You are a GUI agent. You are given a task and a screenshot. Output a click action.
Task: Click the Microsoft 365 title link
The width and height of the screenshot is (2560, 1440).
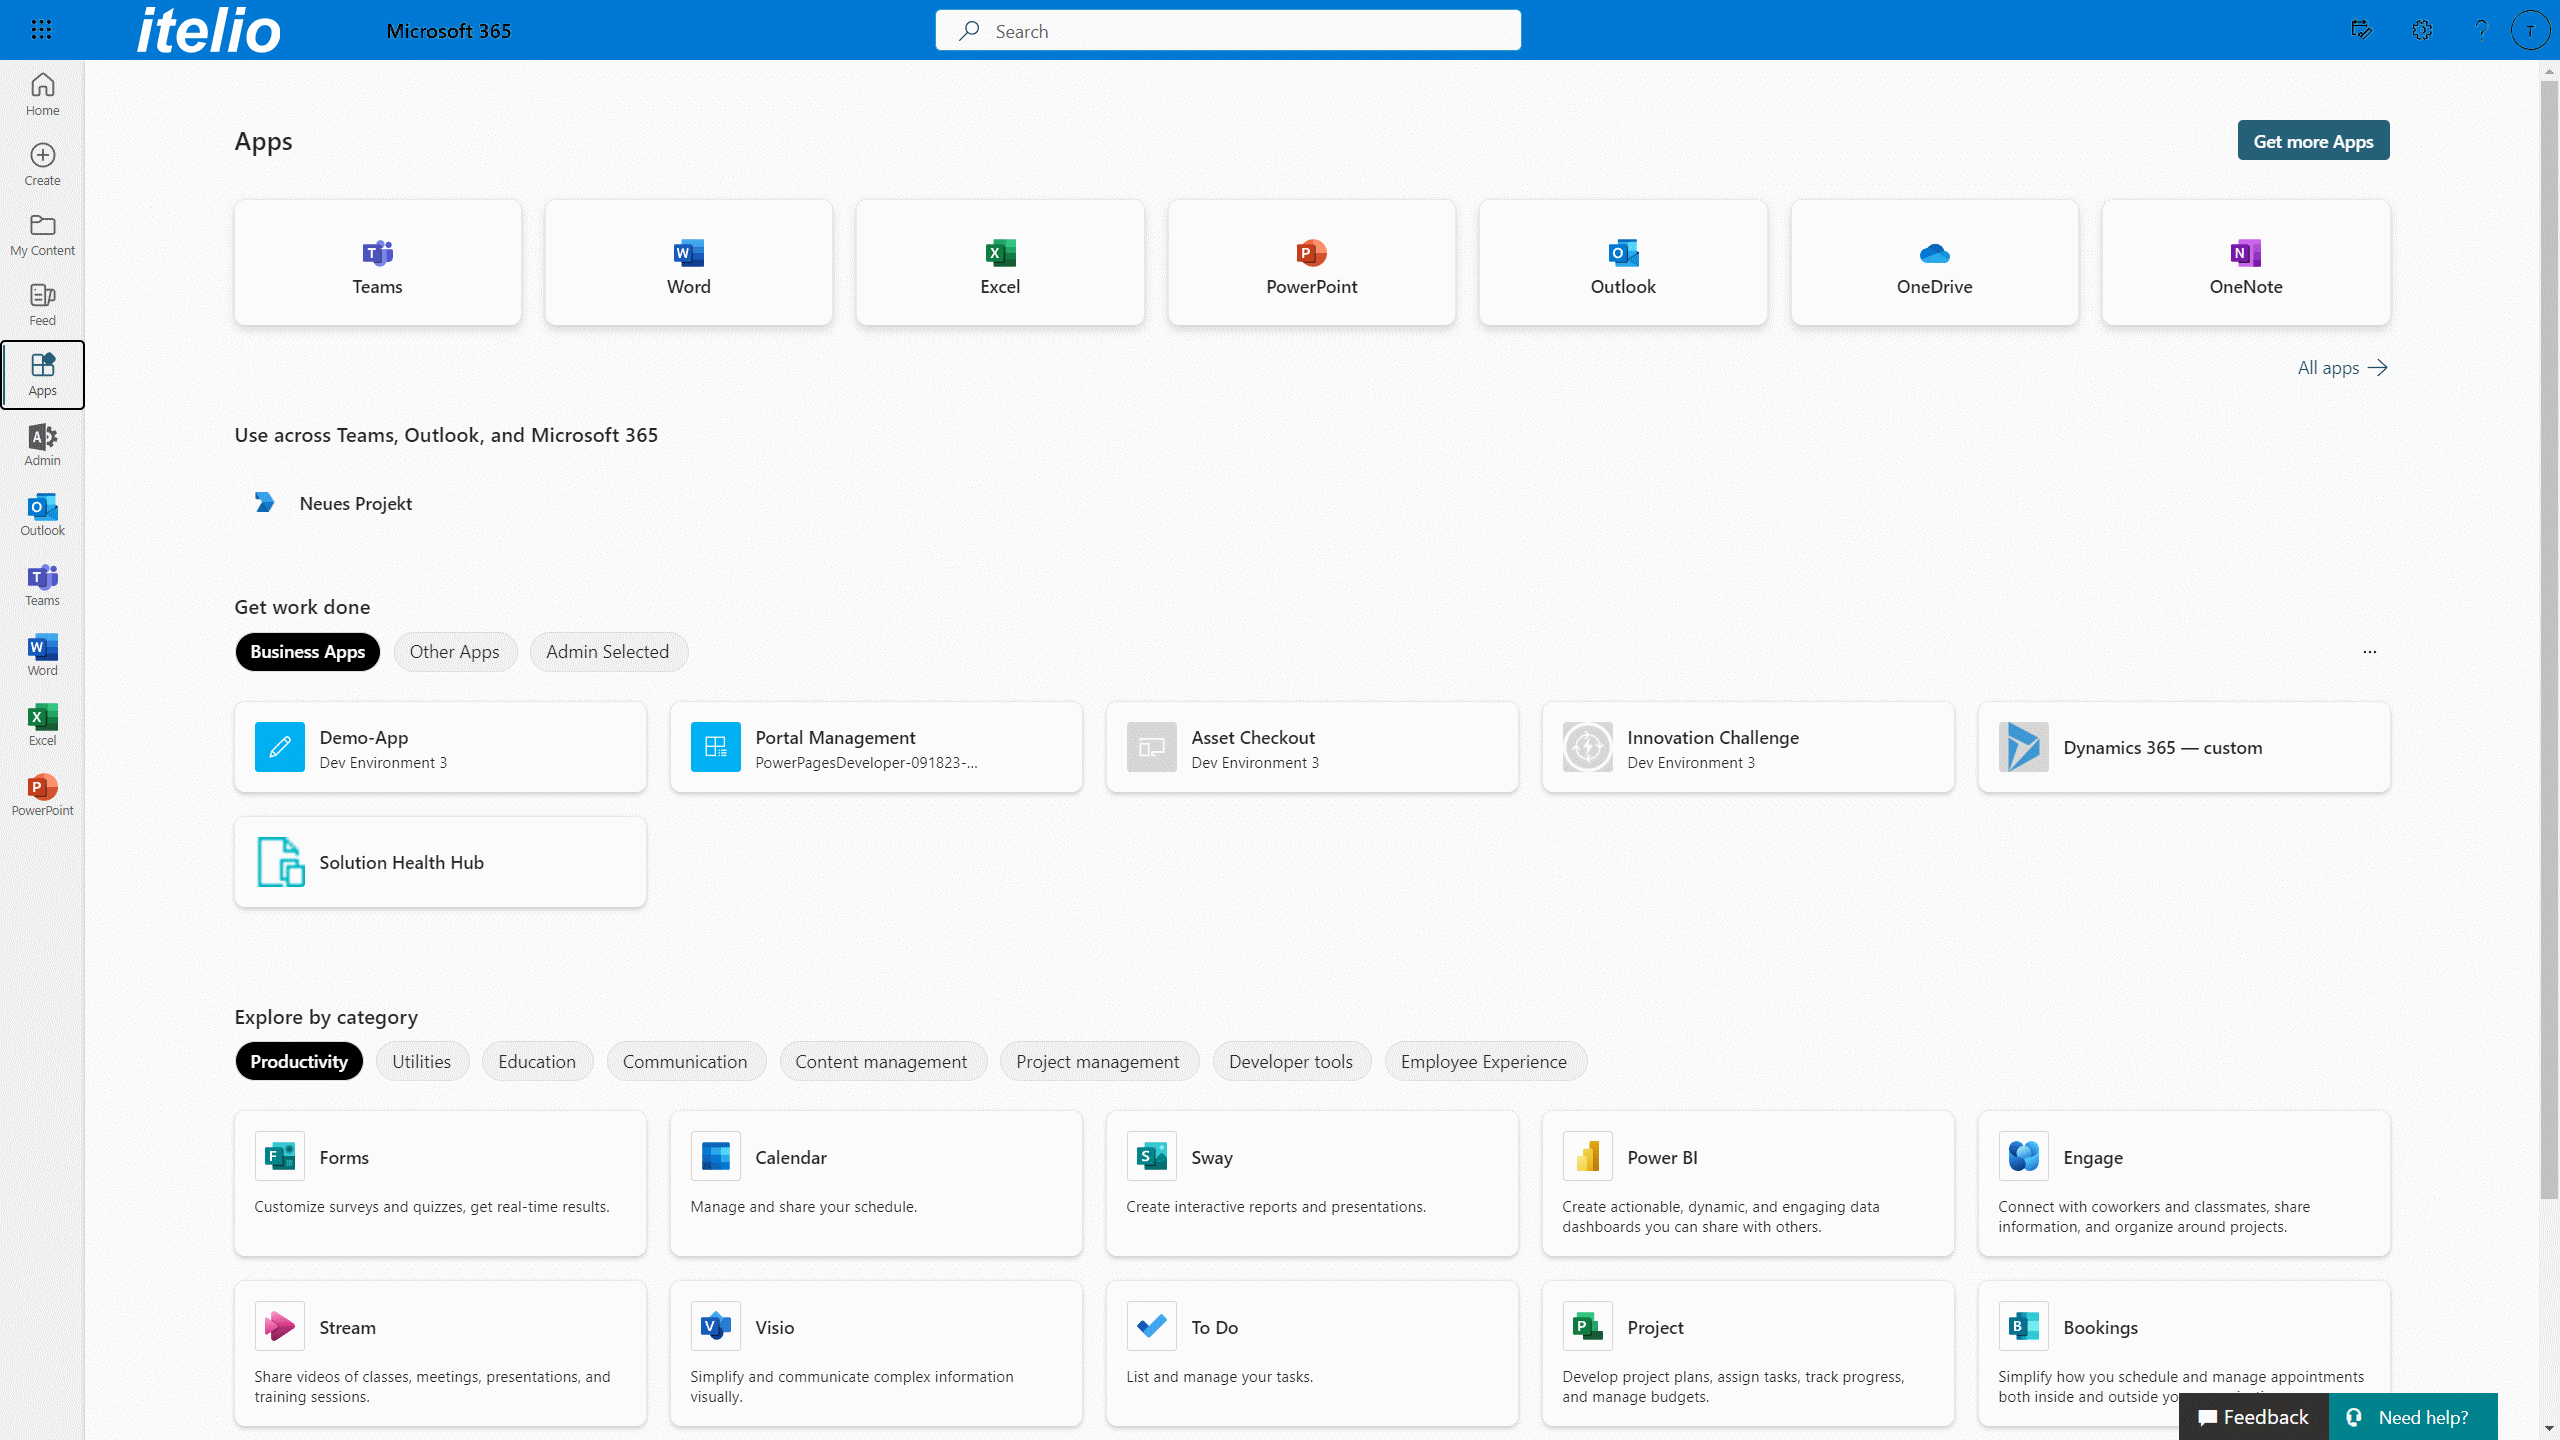pyautogui.click(x=448, y=31)
